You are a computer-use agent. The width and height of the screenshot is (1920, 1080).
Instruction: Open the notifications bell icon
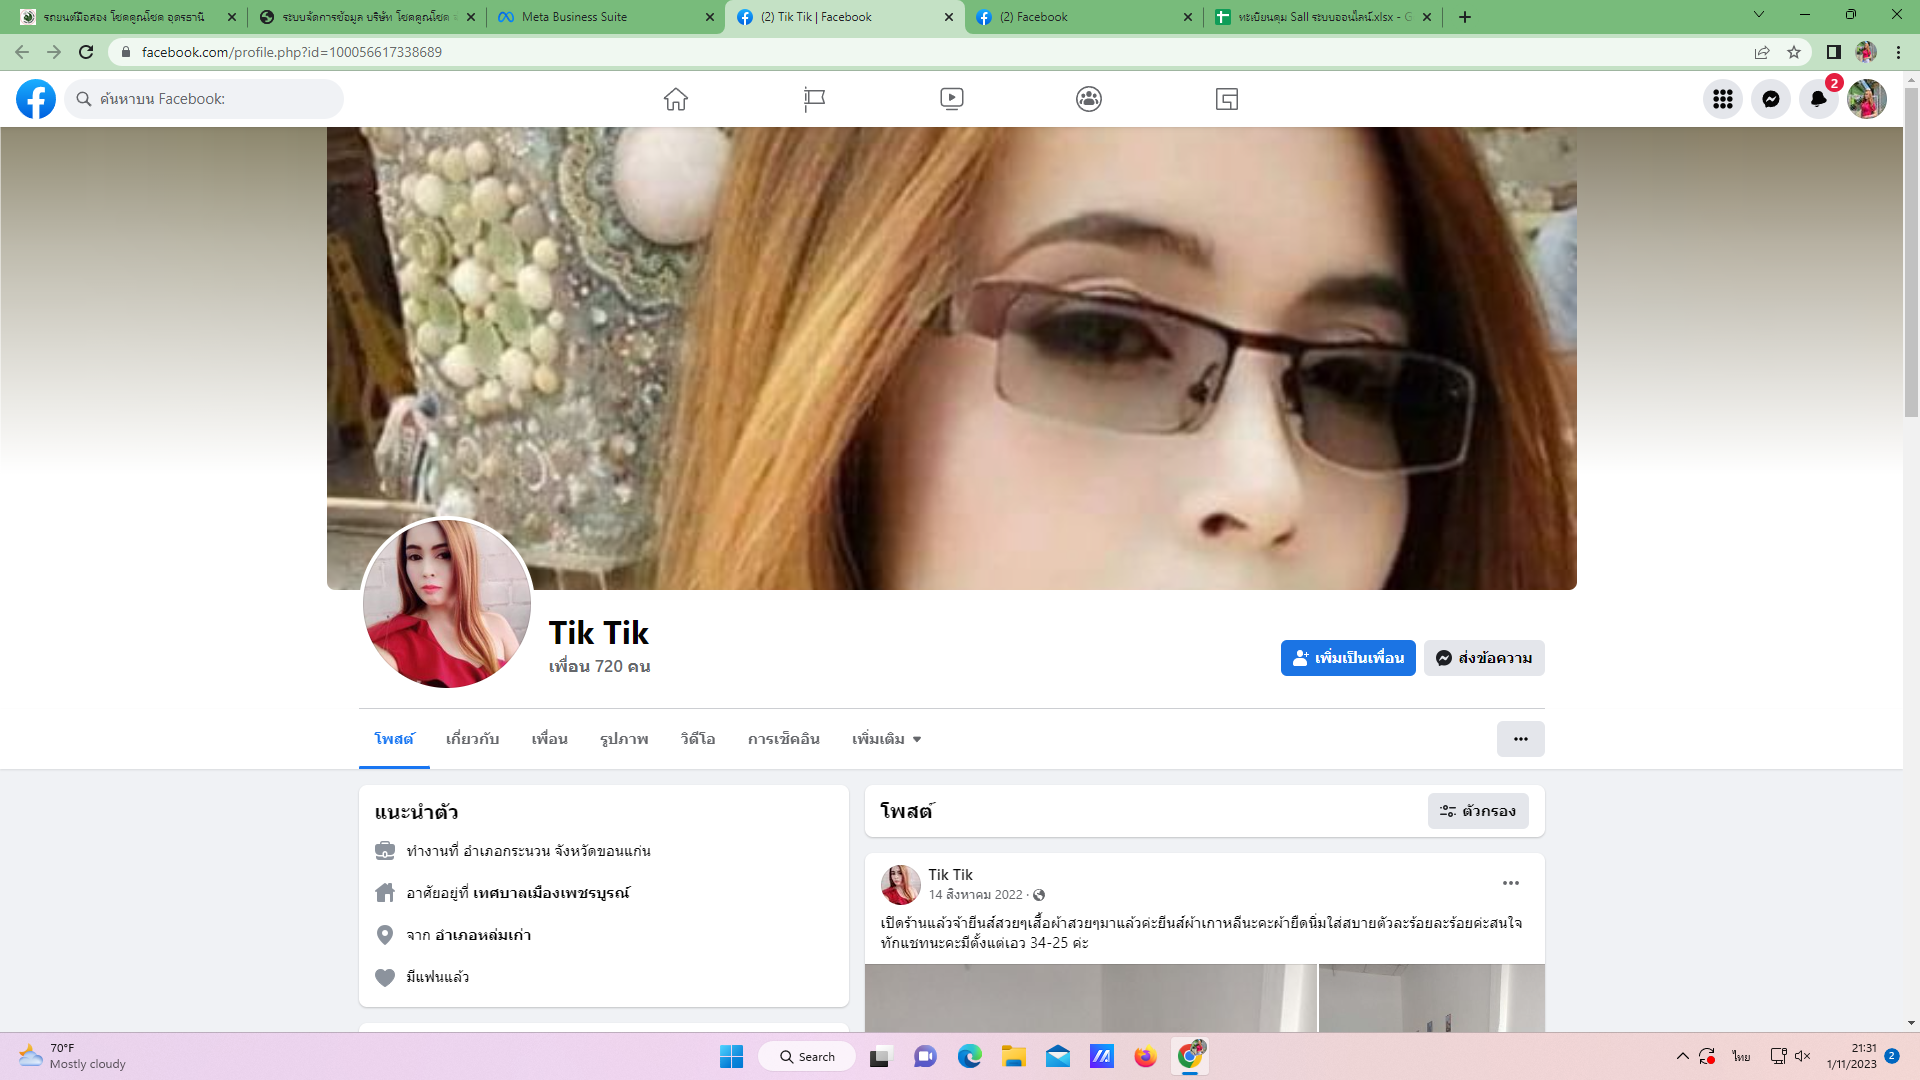[x=1819, y=99]
